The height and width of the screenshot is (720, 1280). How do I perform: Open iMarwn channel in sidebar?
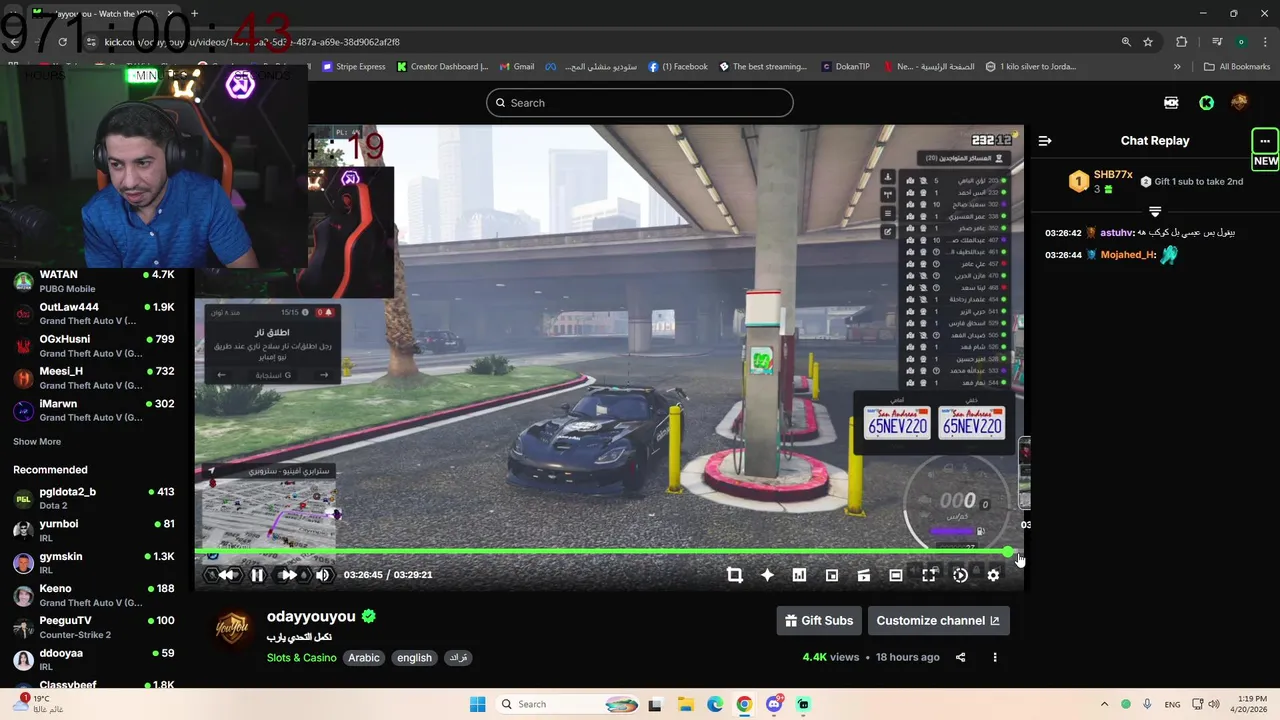click(x=95, y=410)
